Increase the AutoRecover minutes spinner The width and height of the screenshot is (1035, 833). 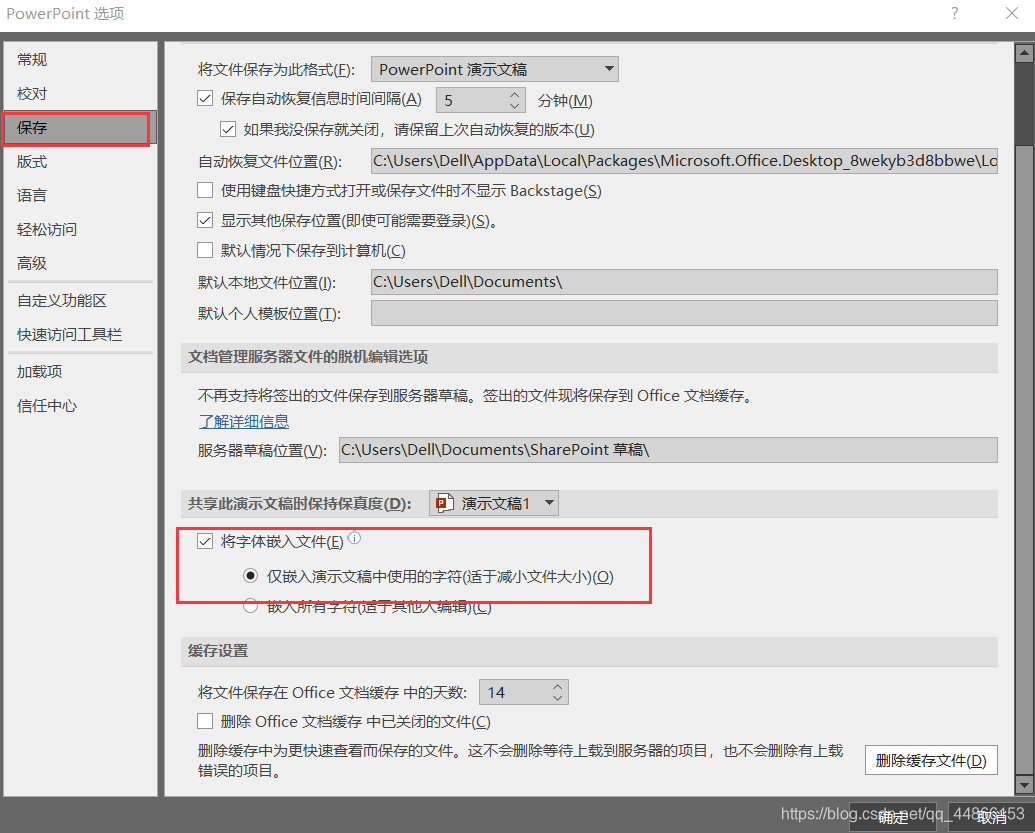coord(515,94)
